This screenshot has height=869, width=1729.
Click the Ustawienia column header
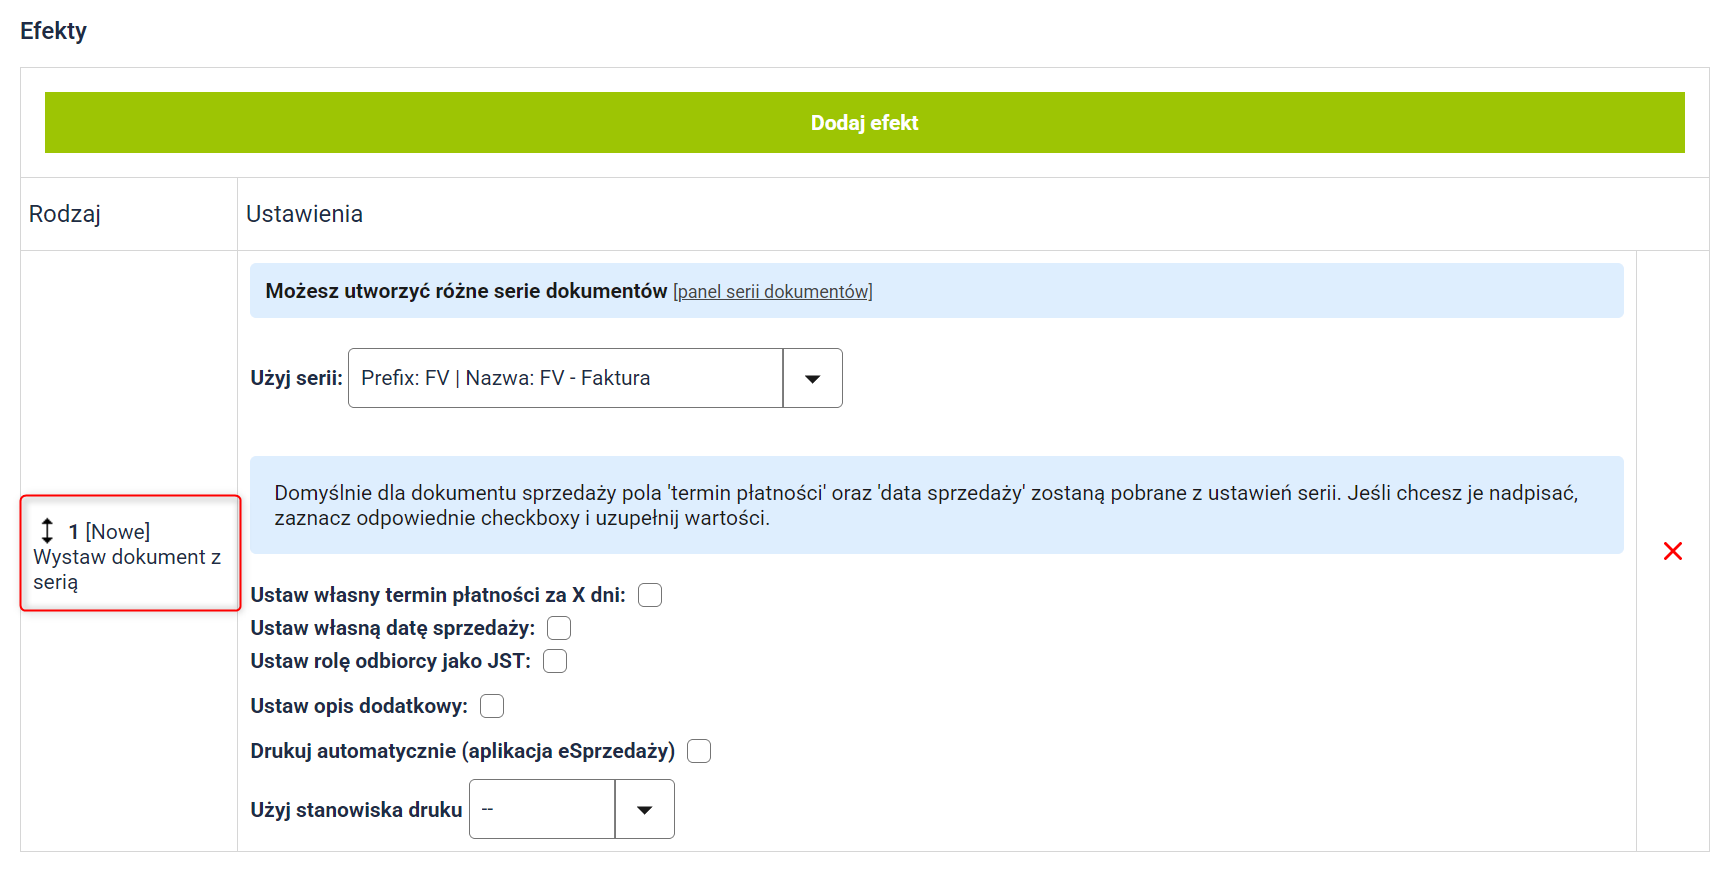[304, 214]
